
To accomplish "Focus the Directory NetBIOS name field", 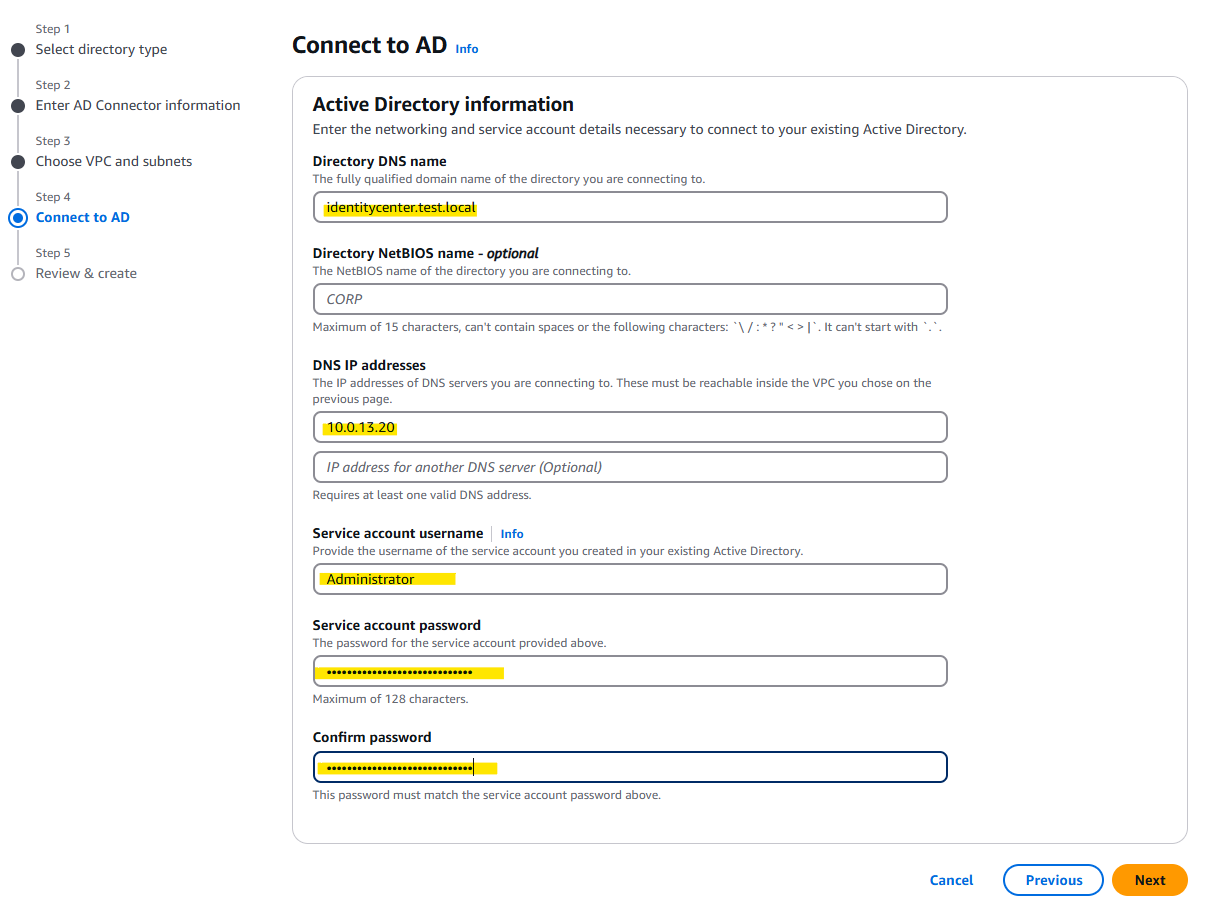I will [x=629, y=299].
